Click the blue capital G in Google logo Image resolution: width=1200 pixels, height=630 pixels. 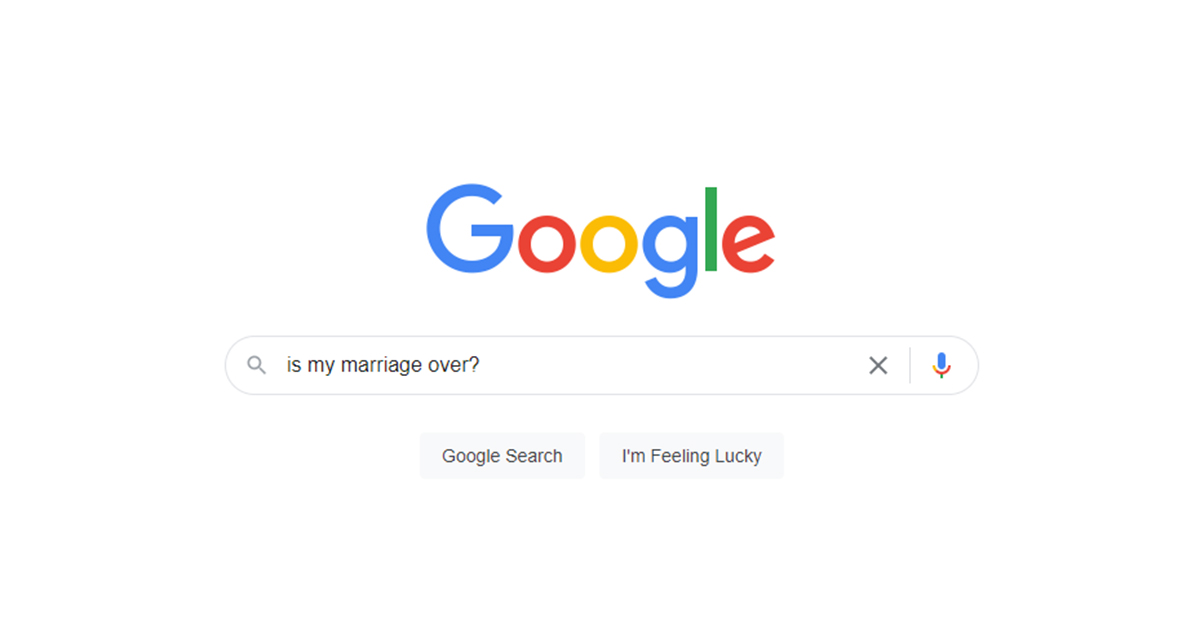(469, 229)
